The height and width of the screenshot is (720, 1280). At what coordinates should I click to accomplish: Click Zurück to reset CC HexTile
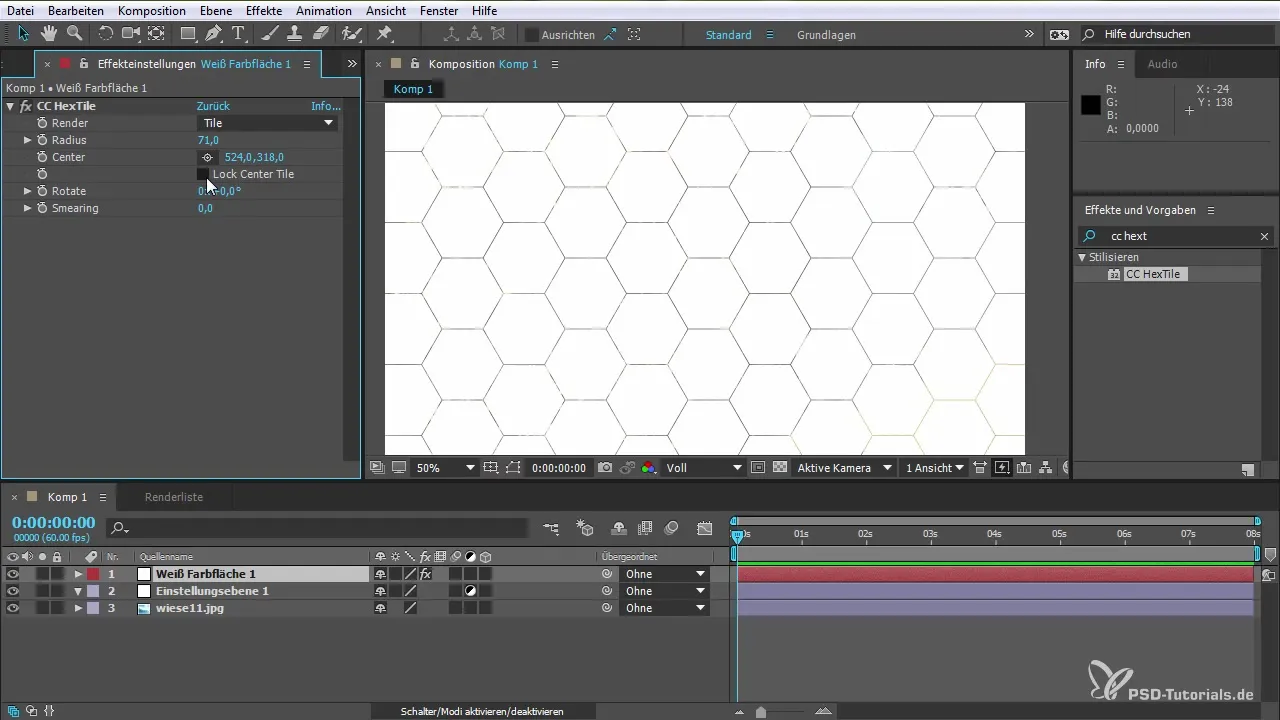click(213, 106)
